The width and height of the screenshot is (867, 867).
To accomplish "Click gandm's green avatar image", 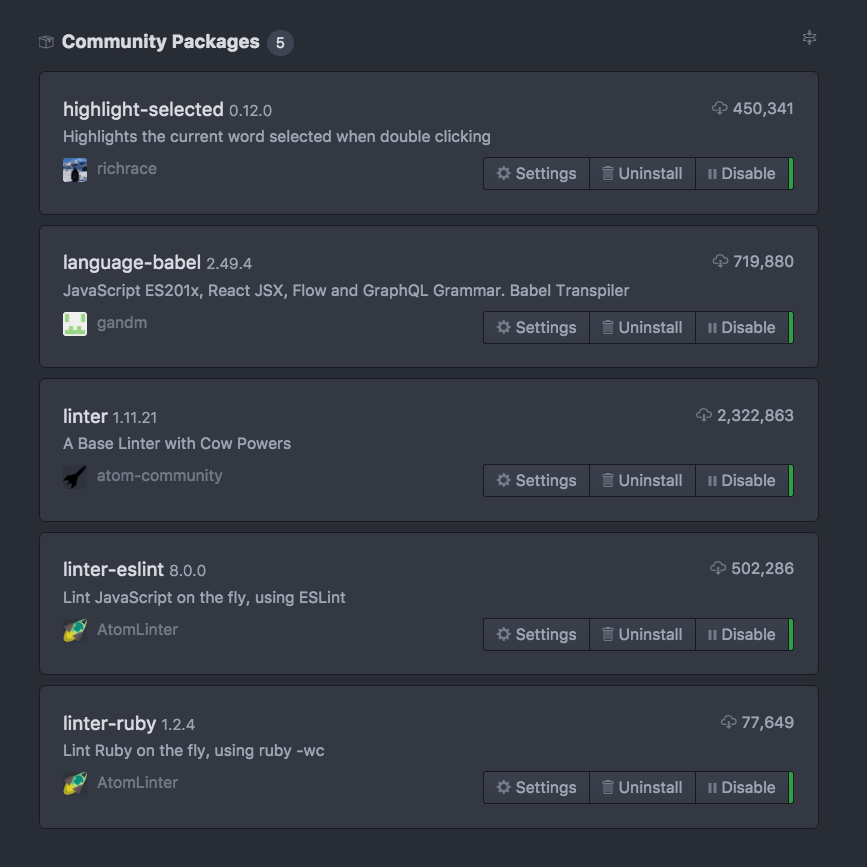I will click(75, 323).
